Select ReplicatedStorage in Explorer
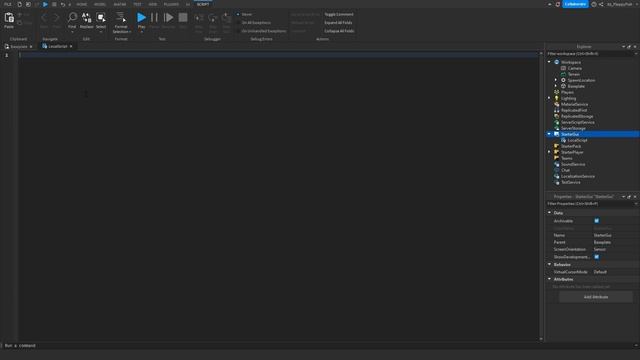The width and height of the screenshot is (640, 360). [577, 116]
